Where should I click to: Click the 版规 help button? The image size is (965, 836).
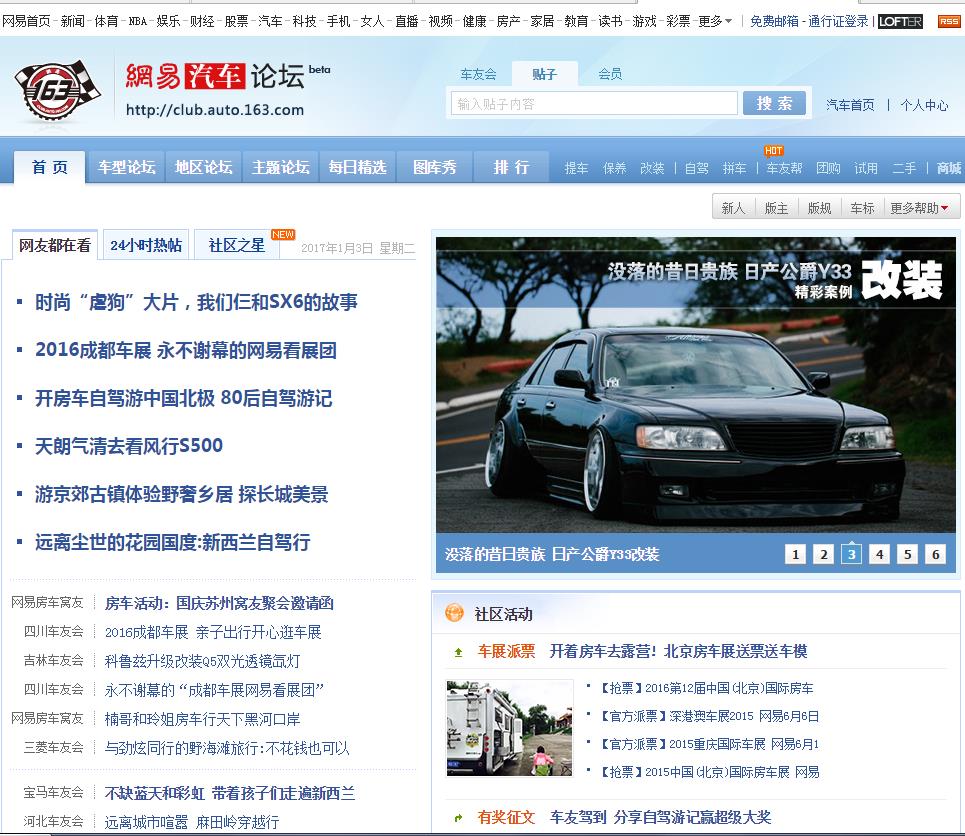coord(820,208)
